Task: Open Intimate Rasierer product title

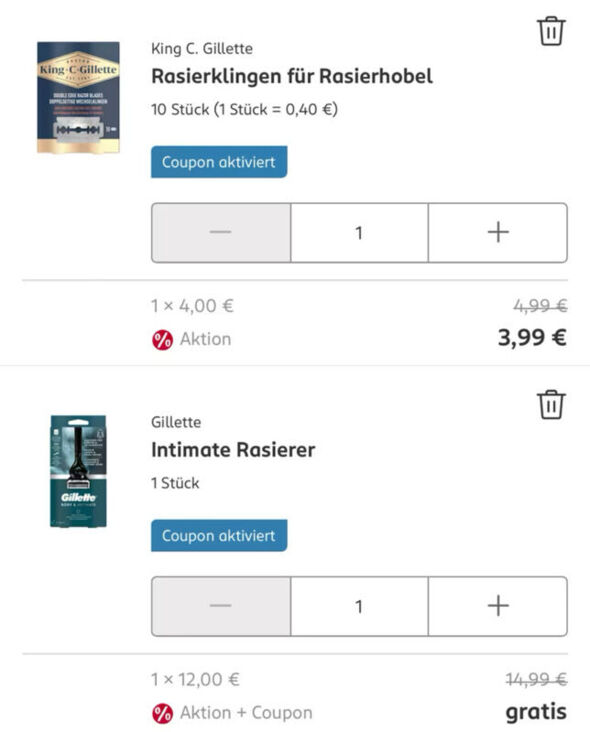Action: click(x=233, y=450)
